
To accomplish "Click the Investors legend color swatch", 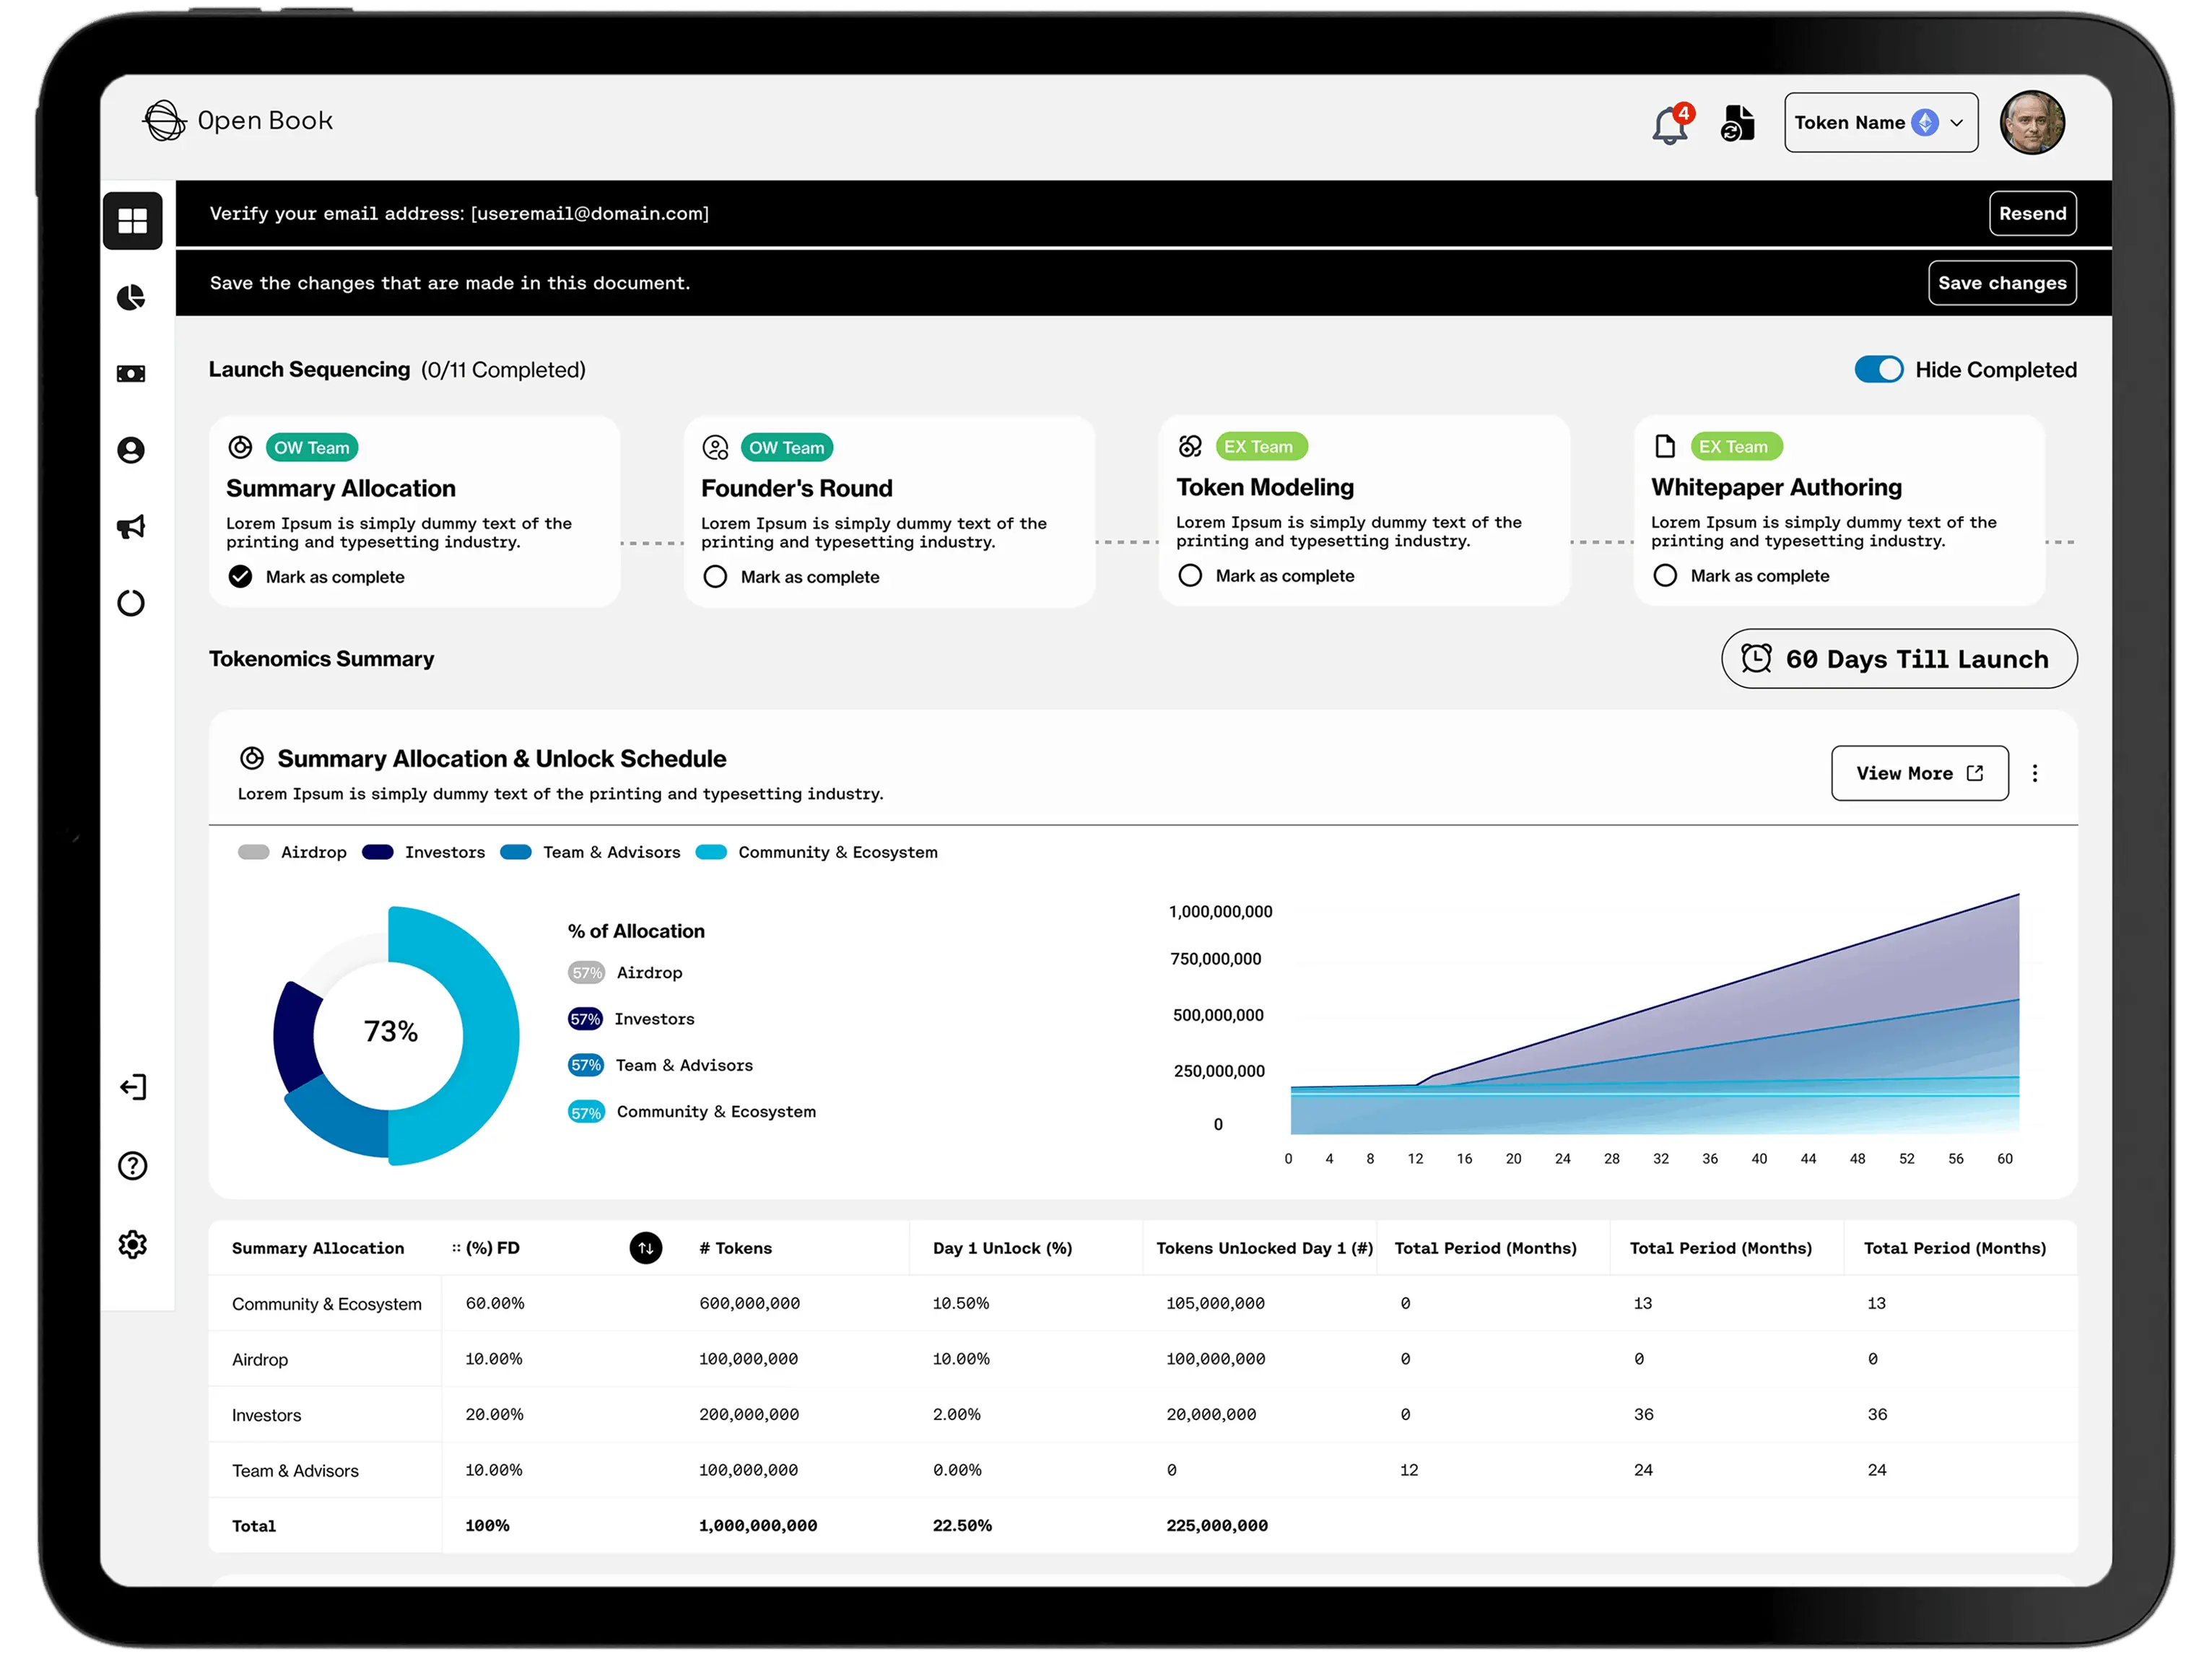I will coord(378,852).
